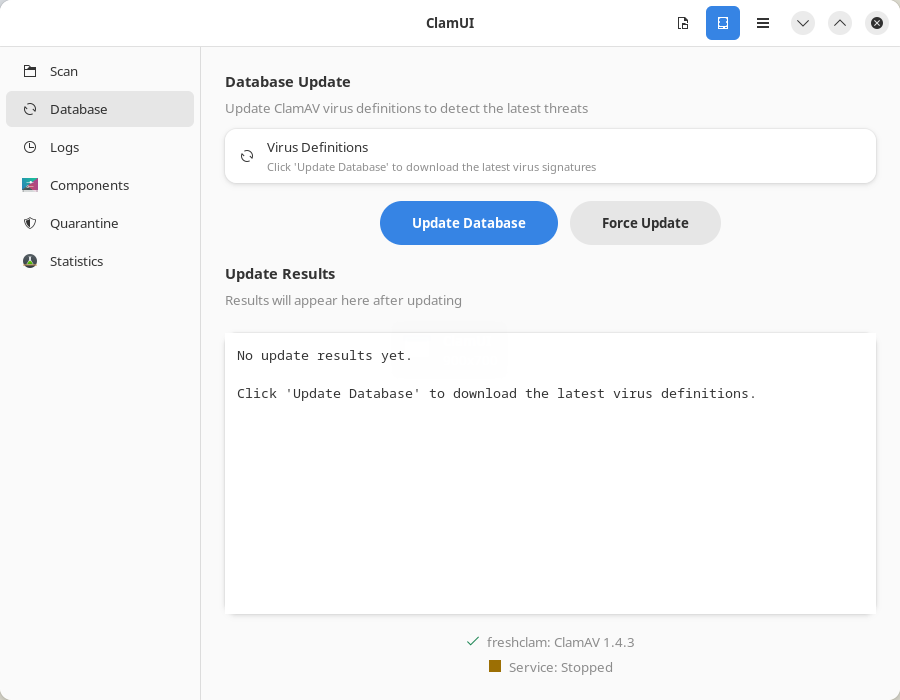Click the 'Service: Stopped' status text
Viewport: 900px width, 700px height.
point(560,667)
